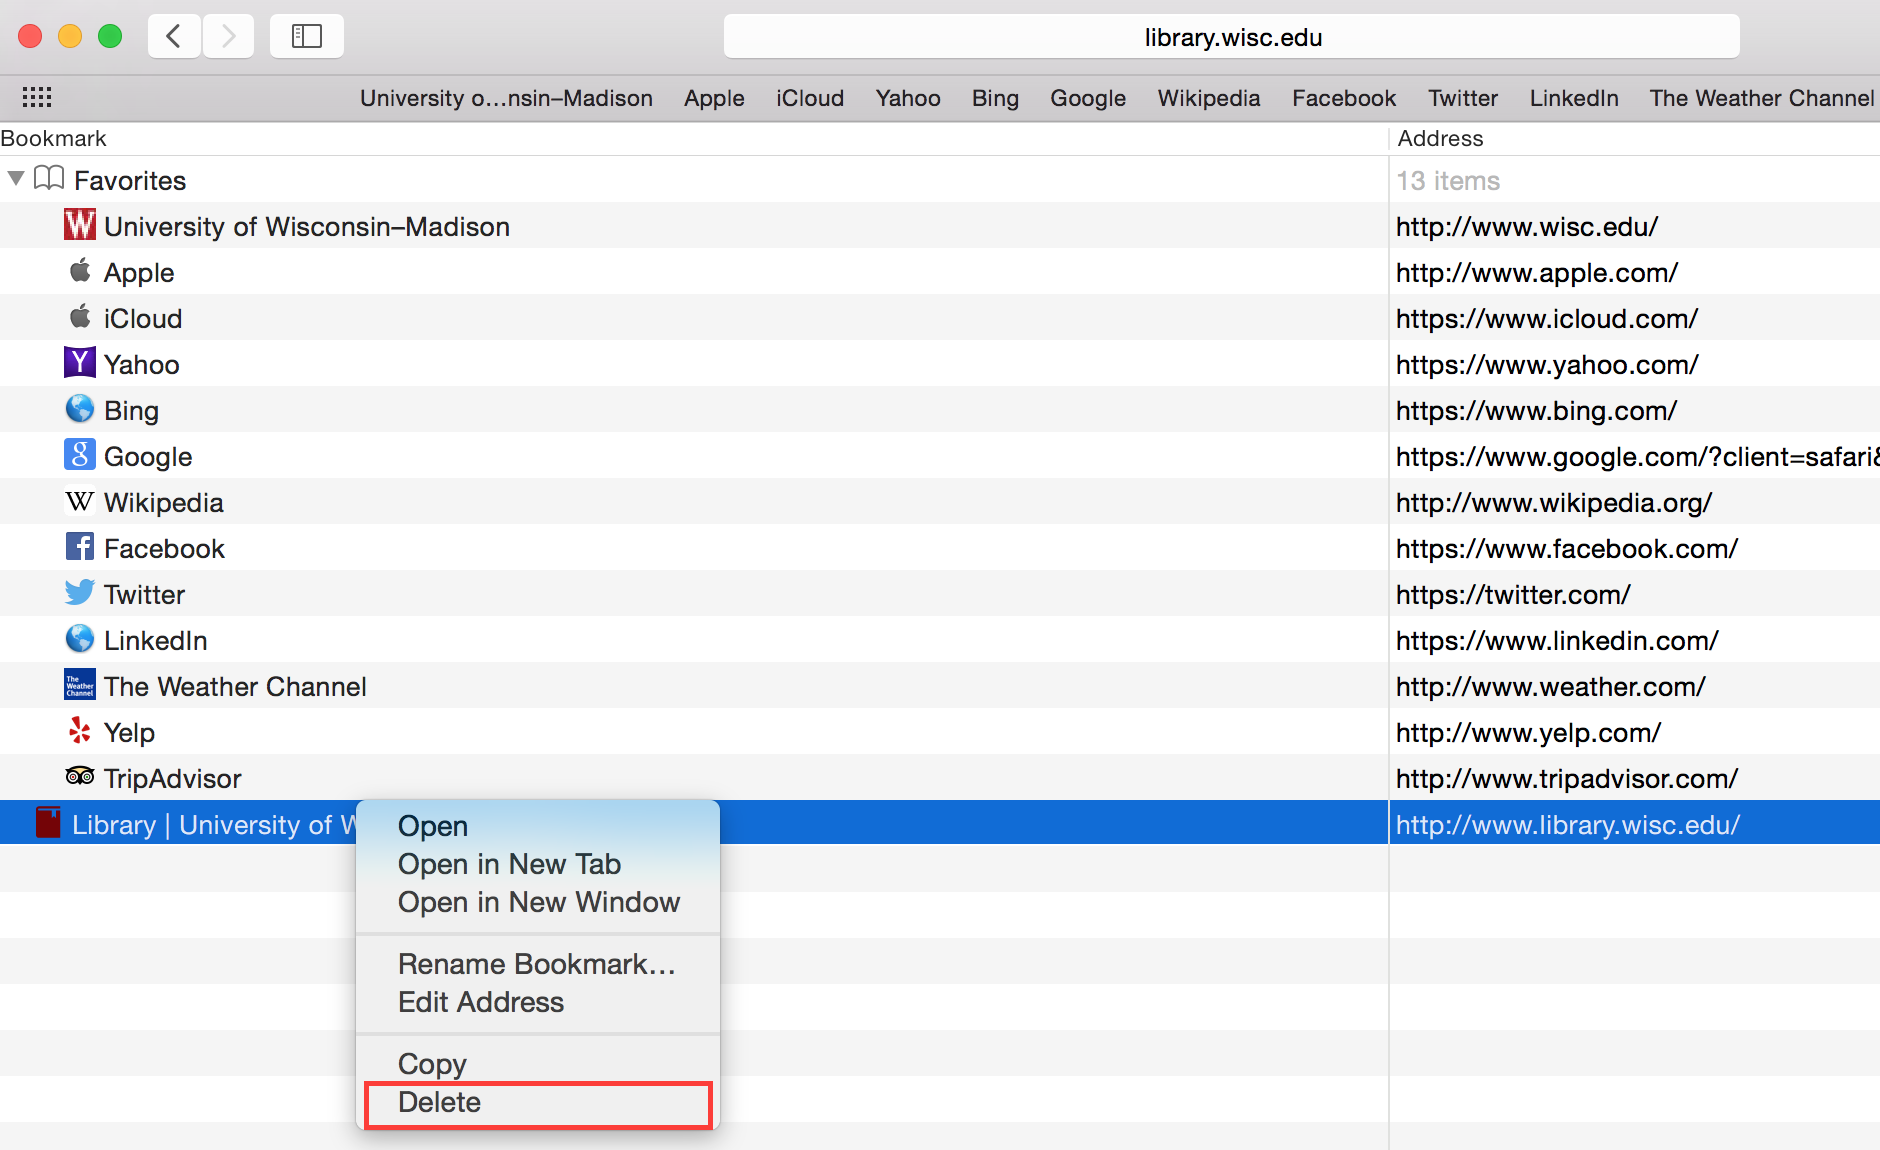The height and width of the screenshot is (1150, 1880).
Task: Click the https://www.bing.com/ address cell
Action: pos(1537,411)
